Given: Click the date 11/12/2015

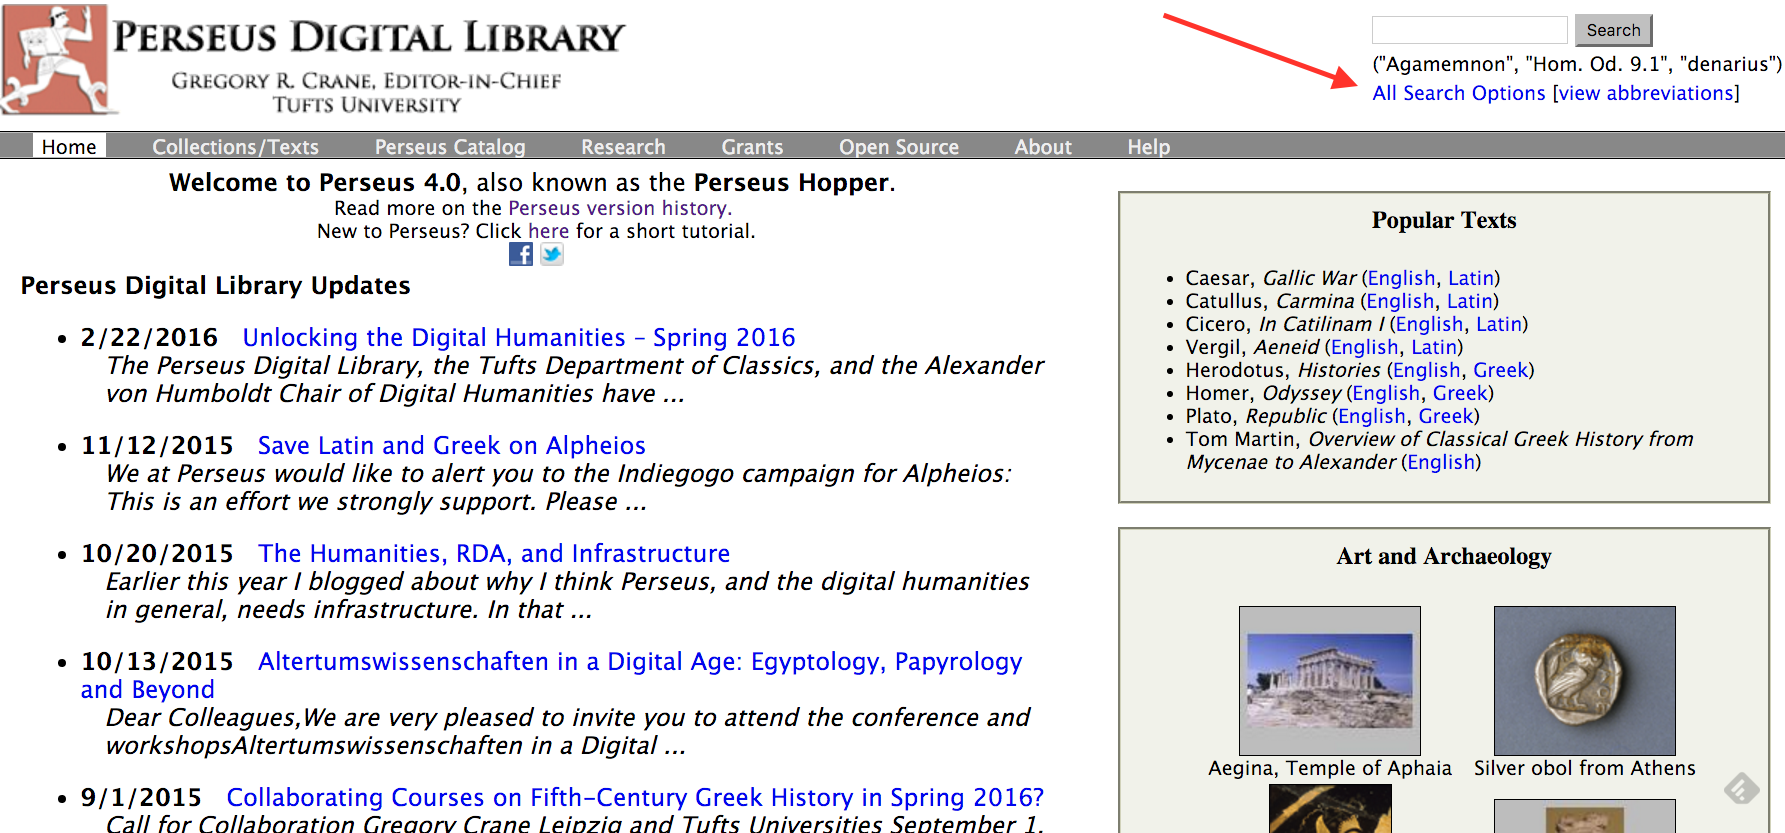Looking at the screenshot, I should click(157, 446).
